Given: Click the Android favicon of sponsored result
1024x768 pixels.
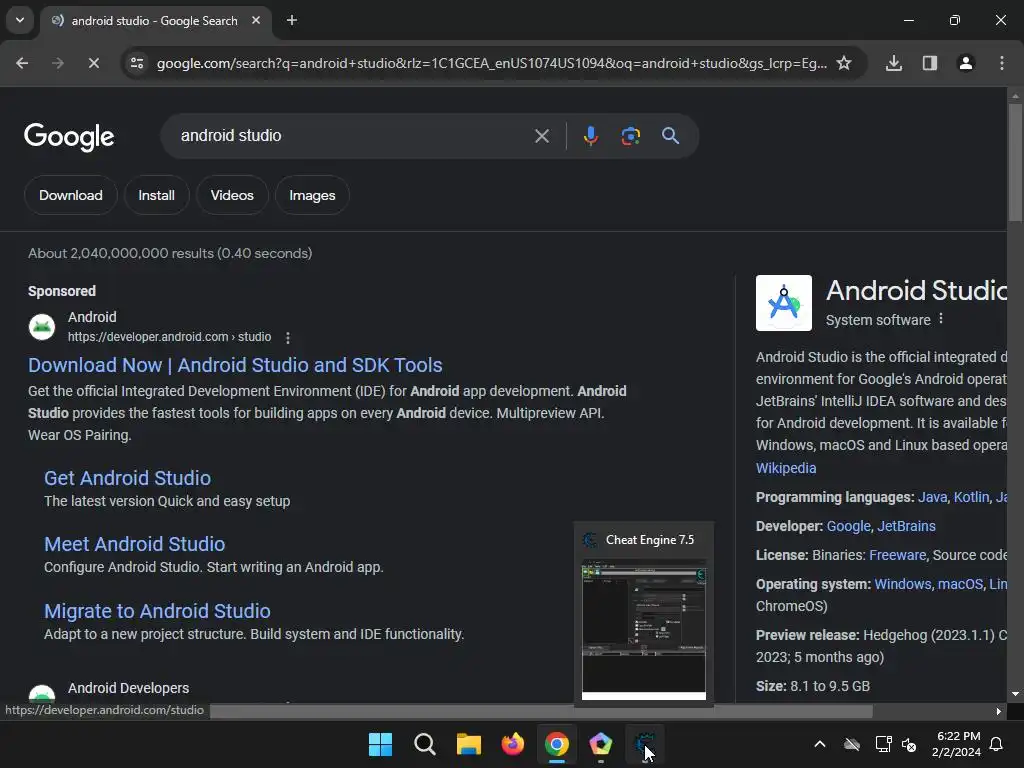Looking at the screenshot, I should coord(42,327).
